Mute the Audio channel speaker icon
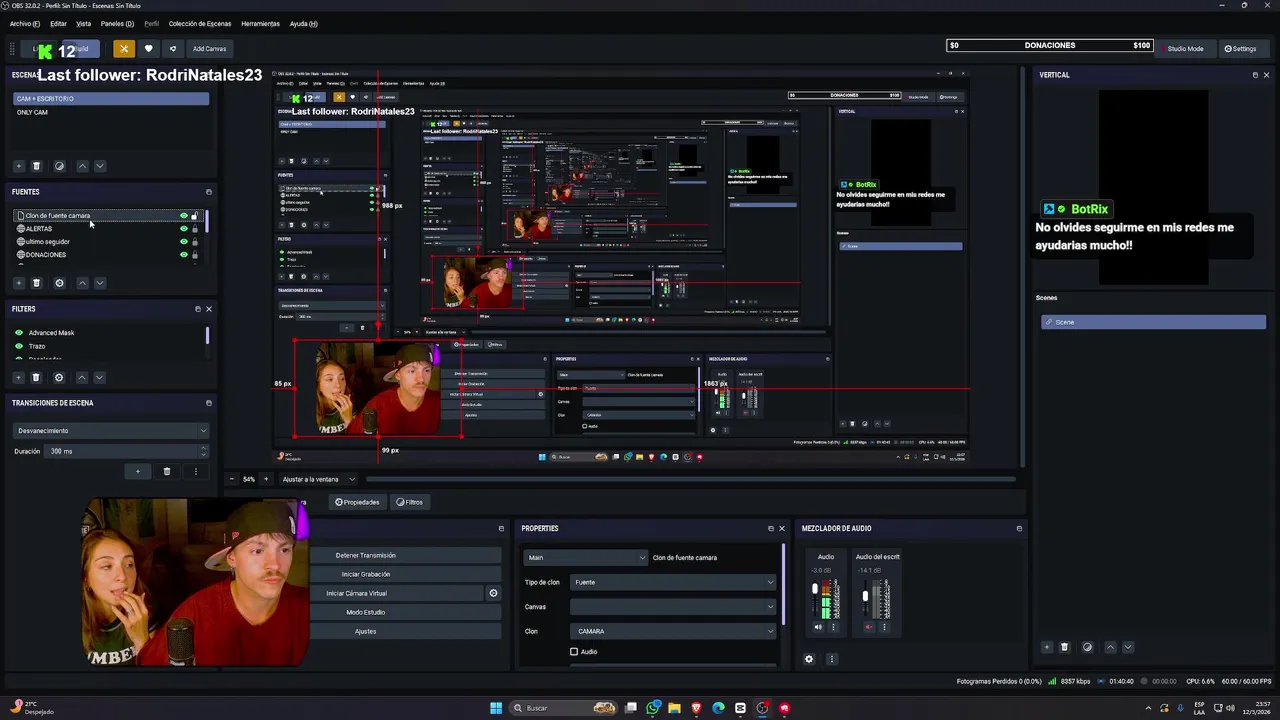The image size is (1280, 720). [x=818, y=627]
